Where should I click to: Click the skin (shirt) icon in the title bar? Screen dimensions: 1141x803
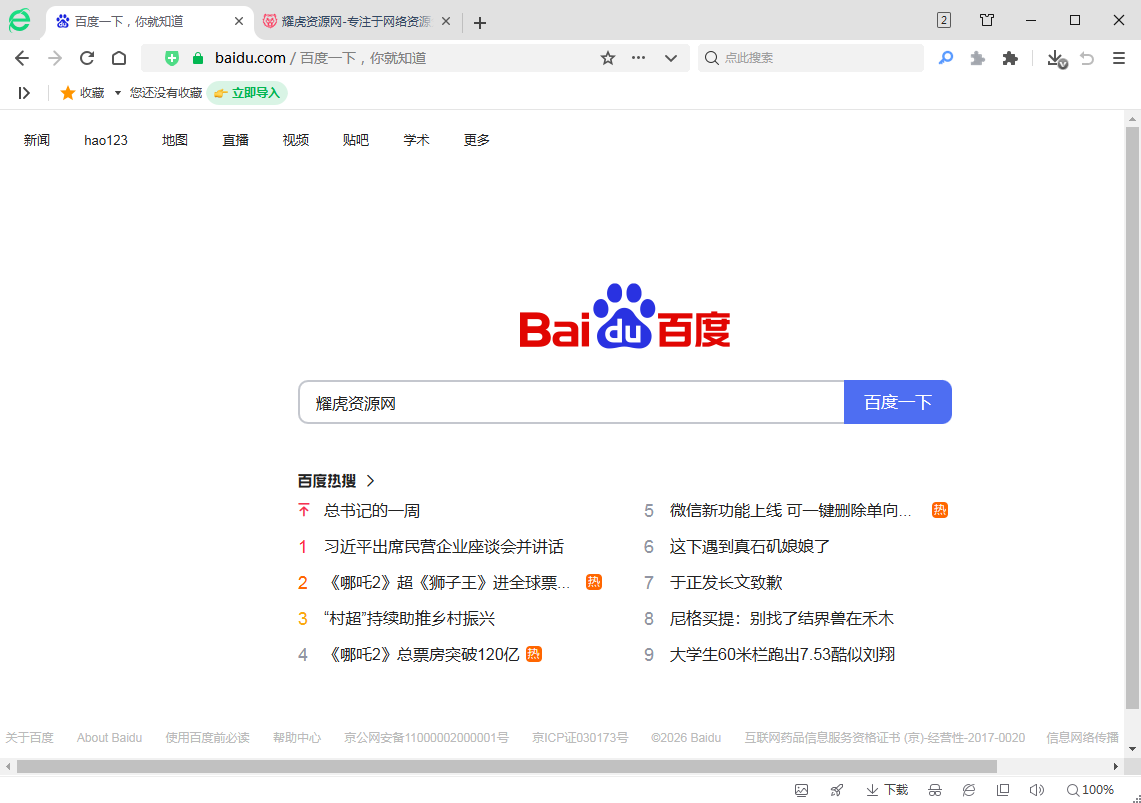coord(987,20)
